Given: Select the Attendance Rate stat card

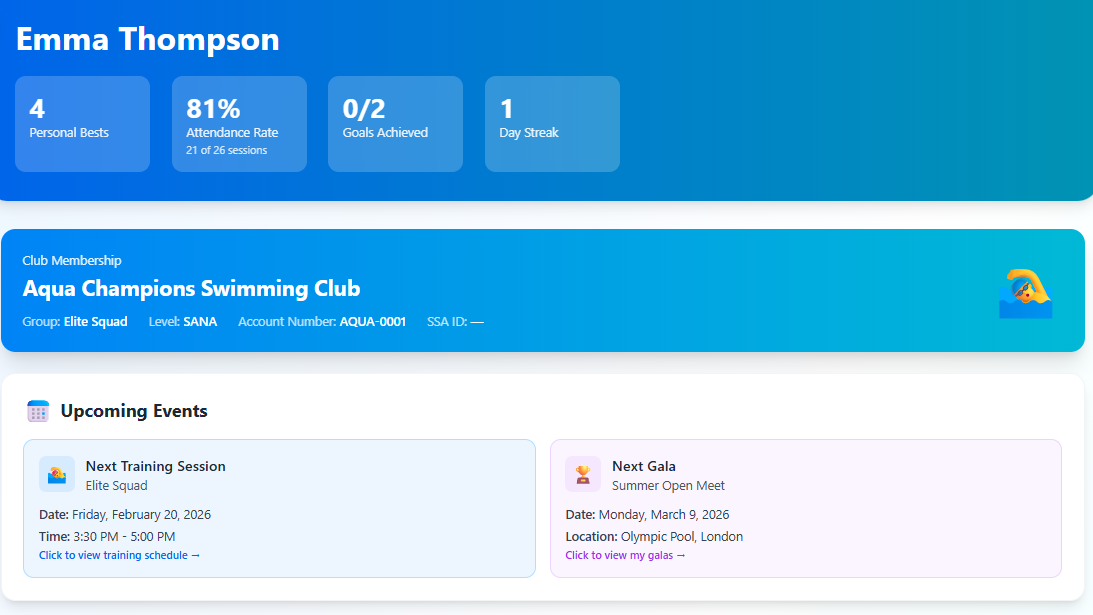Looking at the screenshot, I should 239,123.
